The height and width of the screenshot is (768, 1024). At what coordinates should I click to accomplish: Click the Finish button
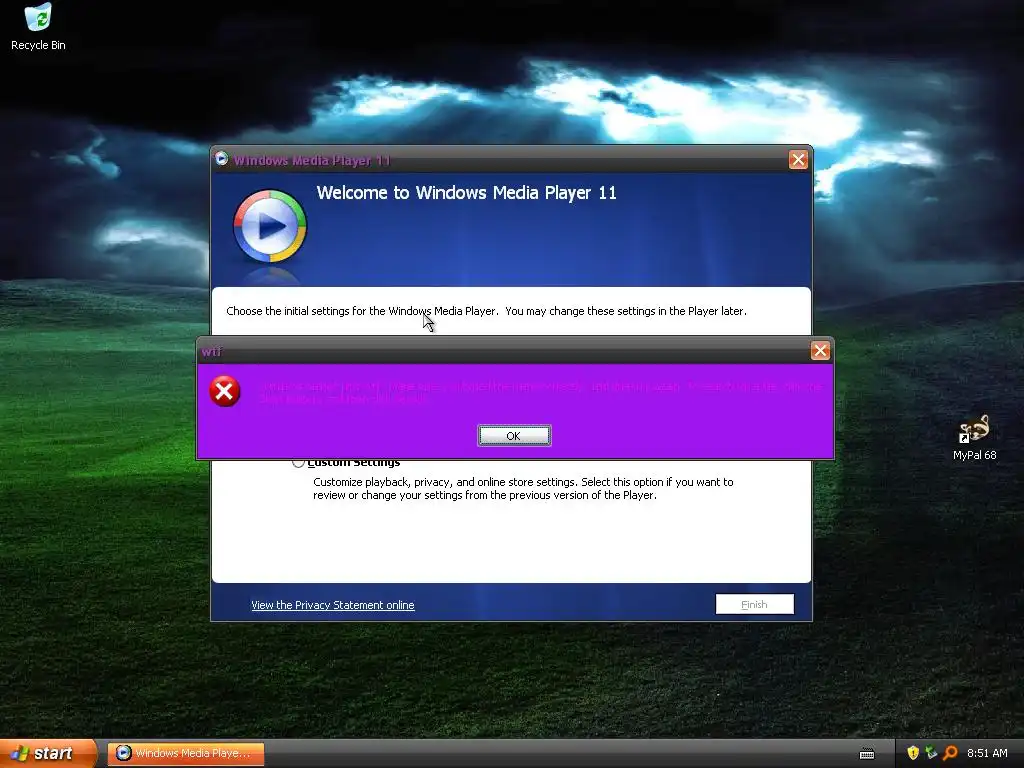click(754, 604)
